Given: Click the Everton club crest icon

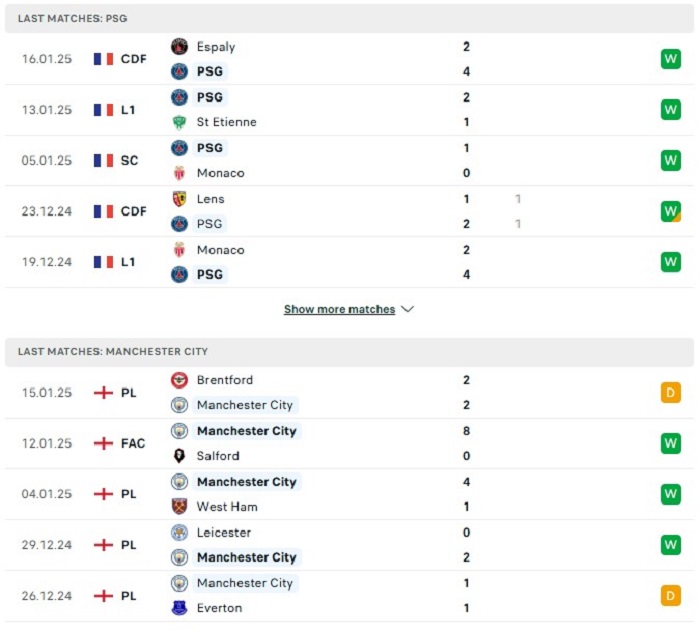Looking at the screenshot, I should tap(179, 608).
